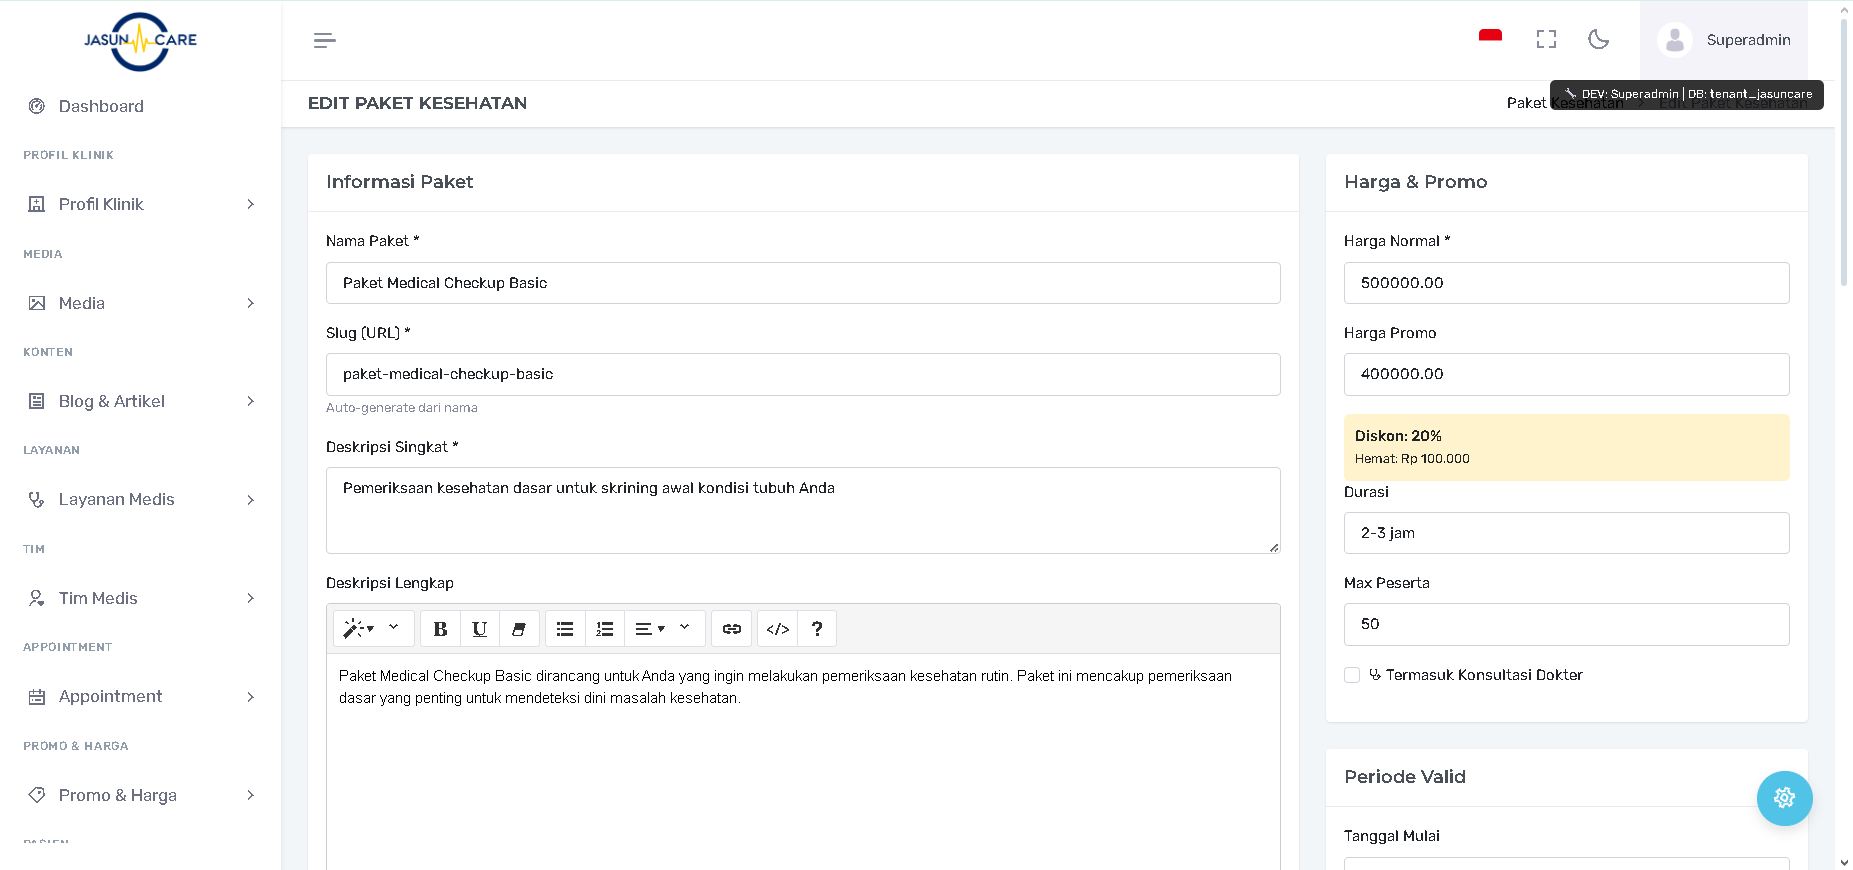The image size is (1853, 870).
Task: Toggle dark mode with moon icon
Action: coord(1598,39)
